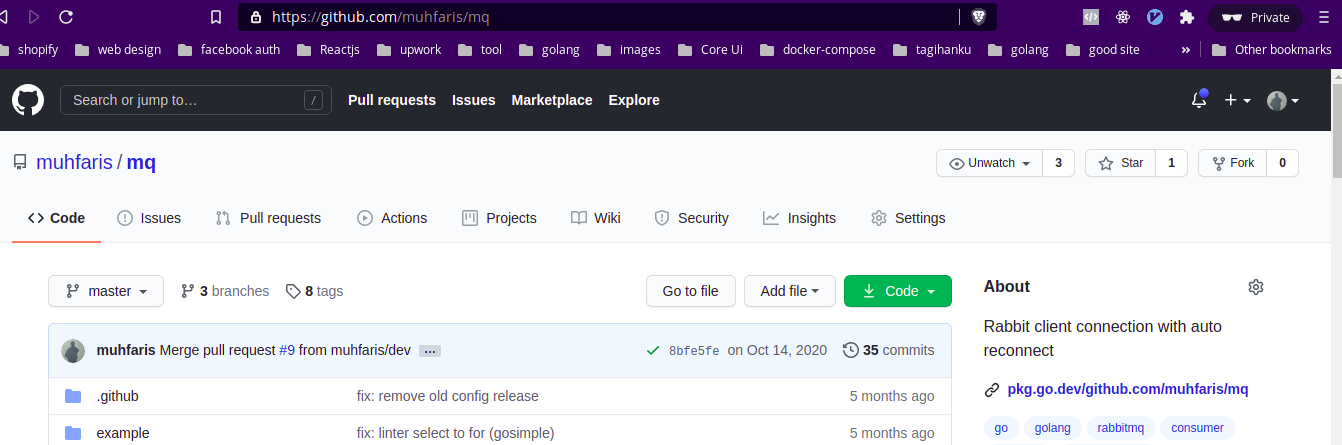Open the pkg.go.dev/github.com/muhfaris/mq link

click(x=1128, y=389)
